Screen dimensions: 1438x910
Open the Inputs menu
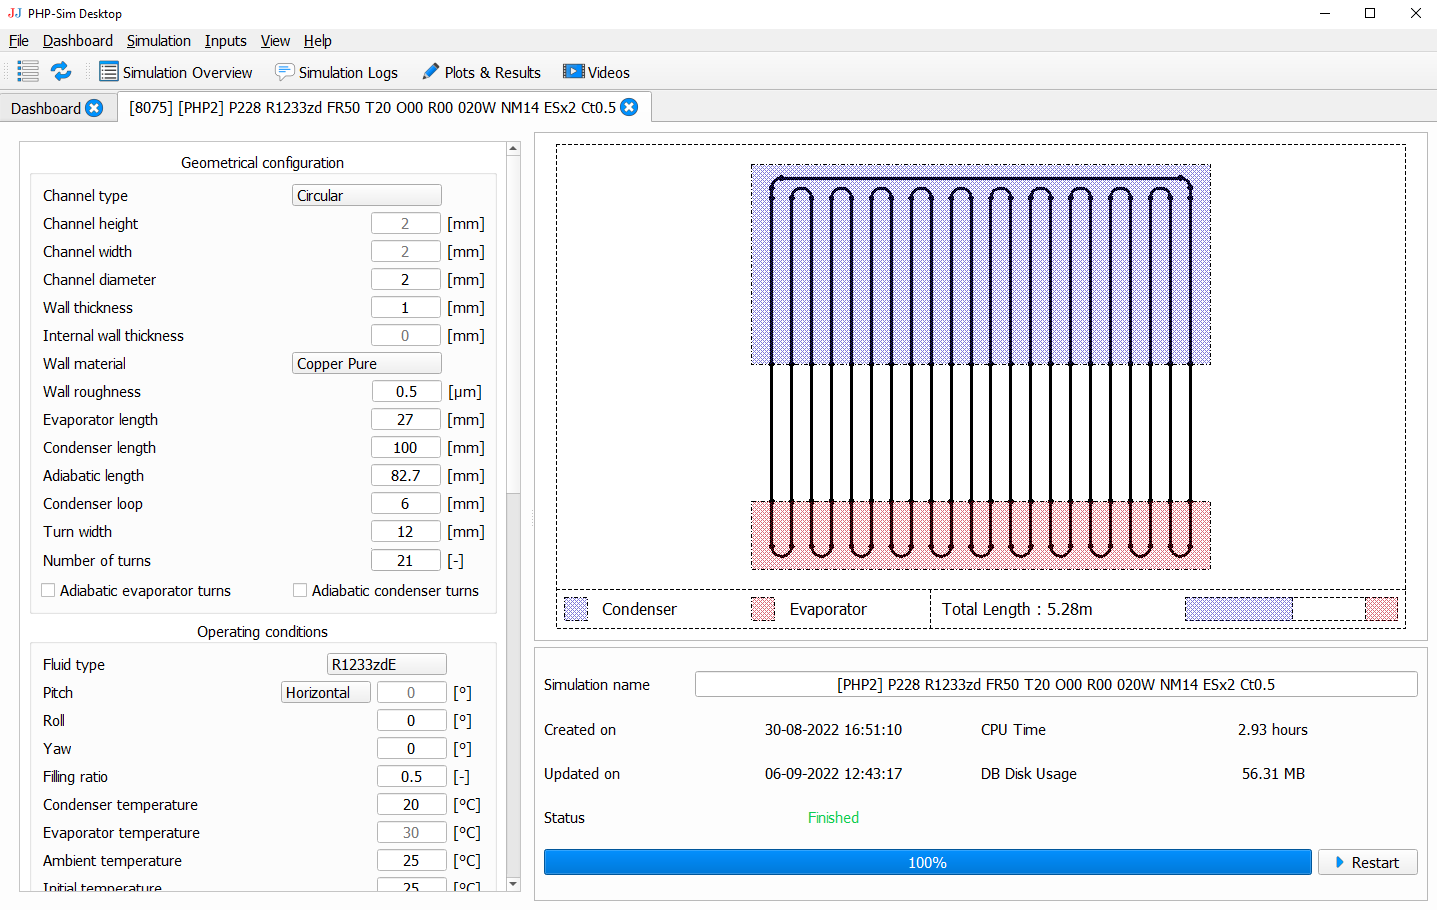[x=225, y=41]
